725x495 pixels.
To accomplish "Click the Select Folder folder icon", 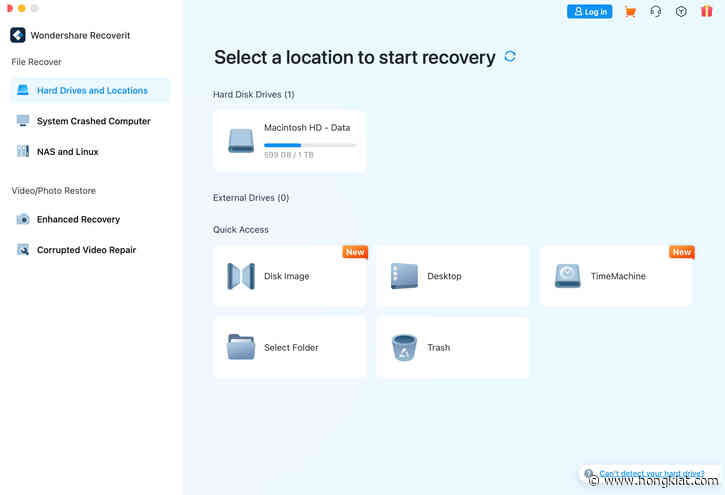I will [x=241, y=347].
